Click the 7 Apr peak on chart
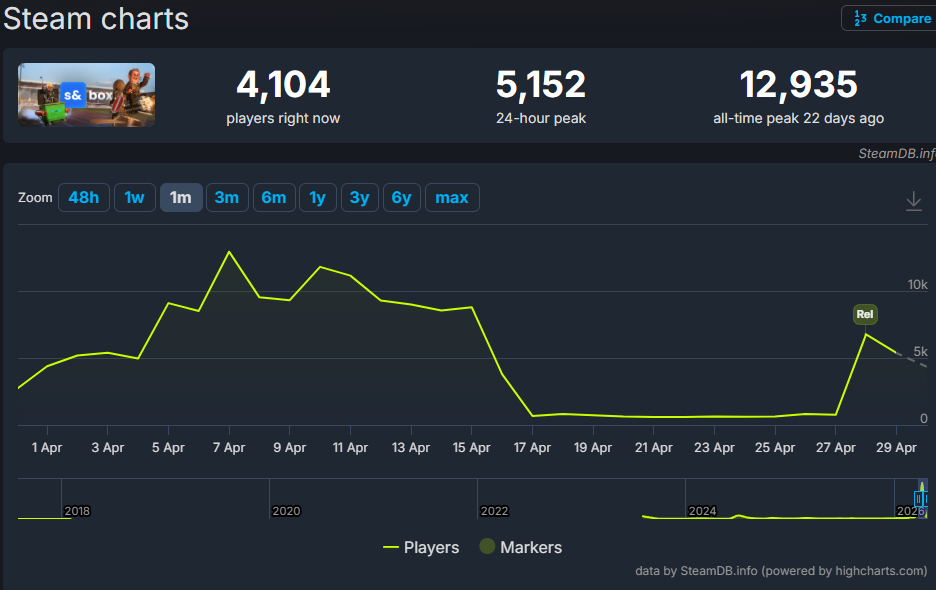The width and height of the screenshot is (936, 590). (229, 252)
